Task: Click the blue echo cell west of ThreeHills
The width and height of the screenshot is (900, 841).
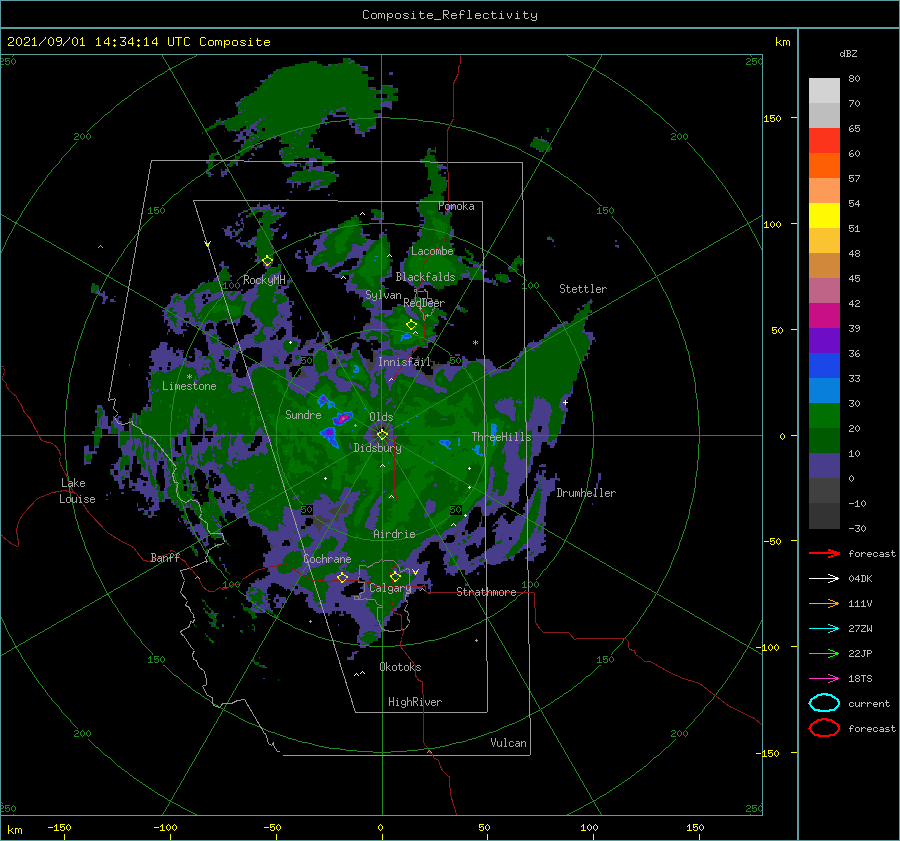Action: 445,443
